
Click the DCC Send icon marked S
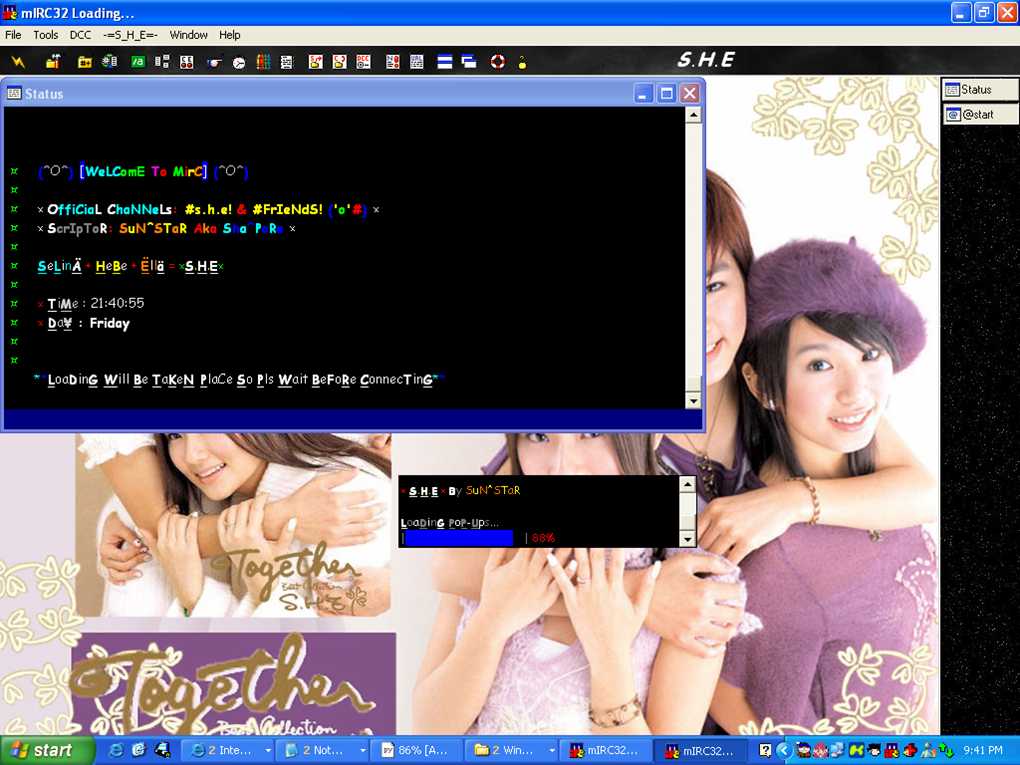point(315,62)
